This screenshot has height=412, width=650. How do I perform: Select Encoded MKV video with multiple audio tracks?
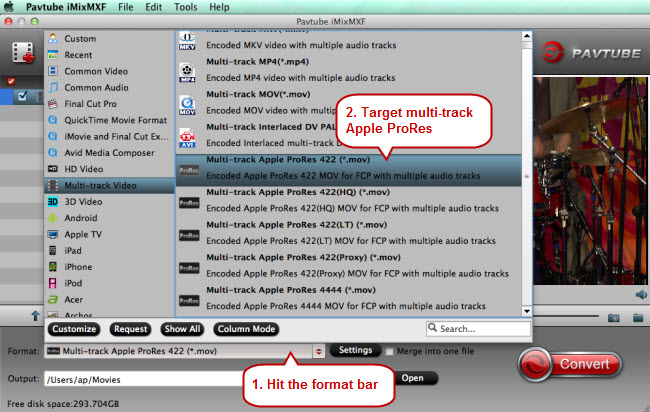pyautogui.click(x=301, y=45)
